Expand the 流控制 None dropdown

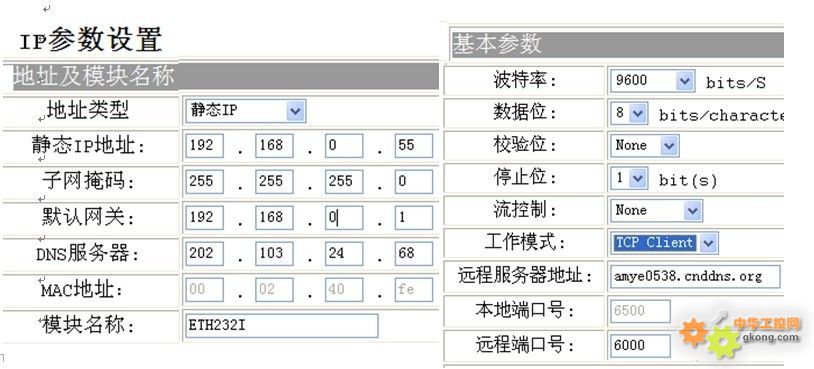click(x=657, y=211)
